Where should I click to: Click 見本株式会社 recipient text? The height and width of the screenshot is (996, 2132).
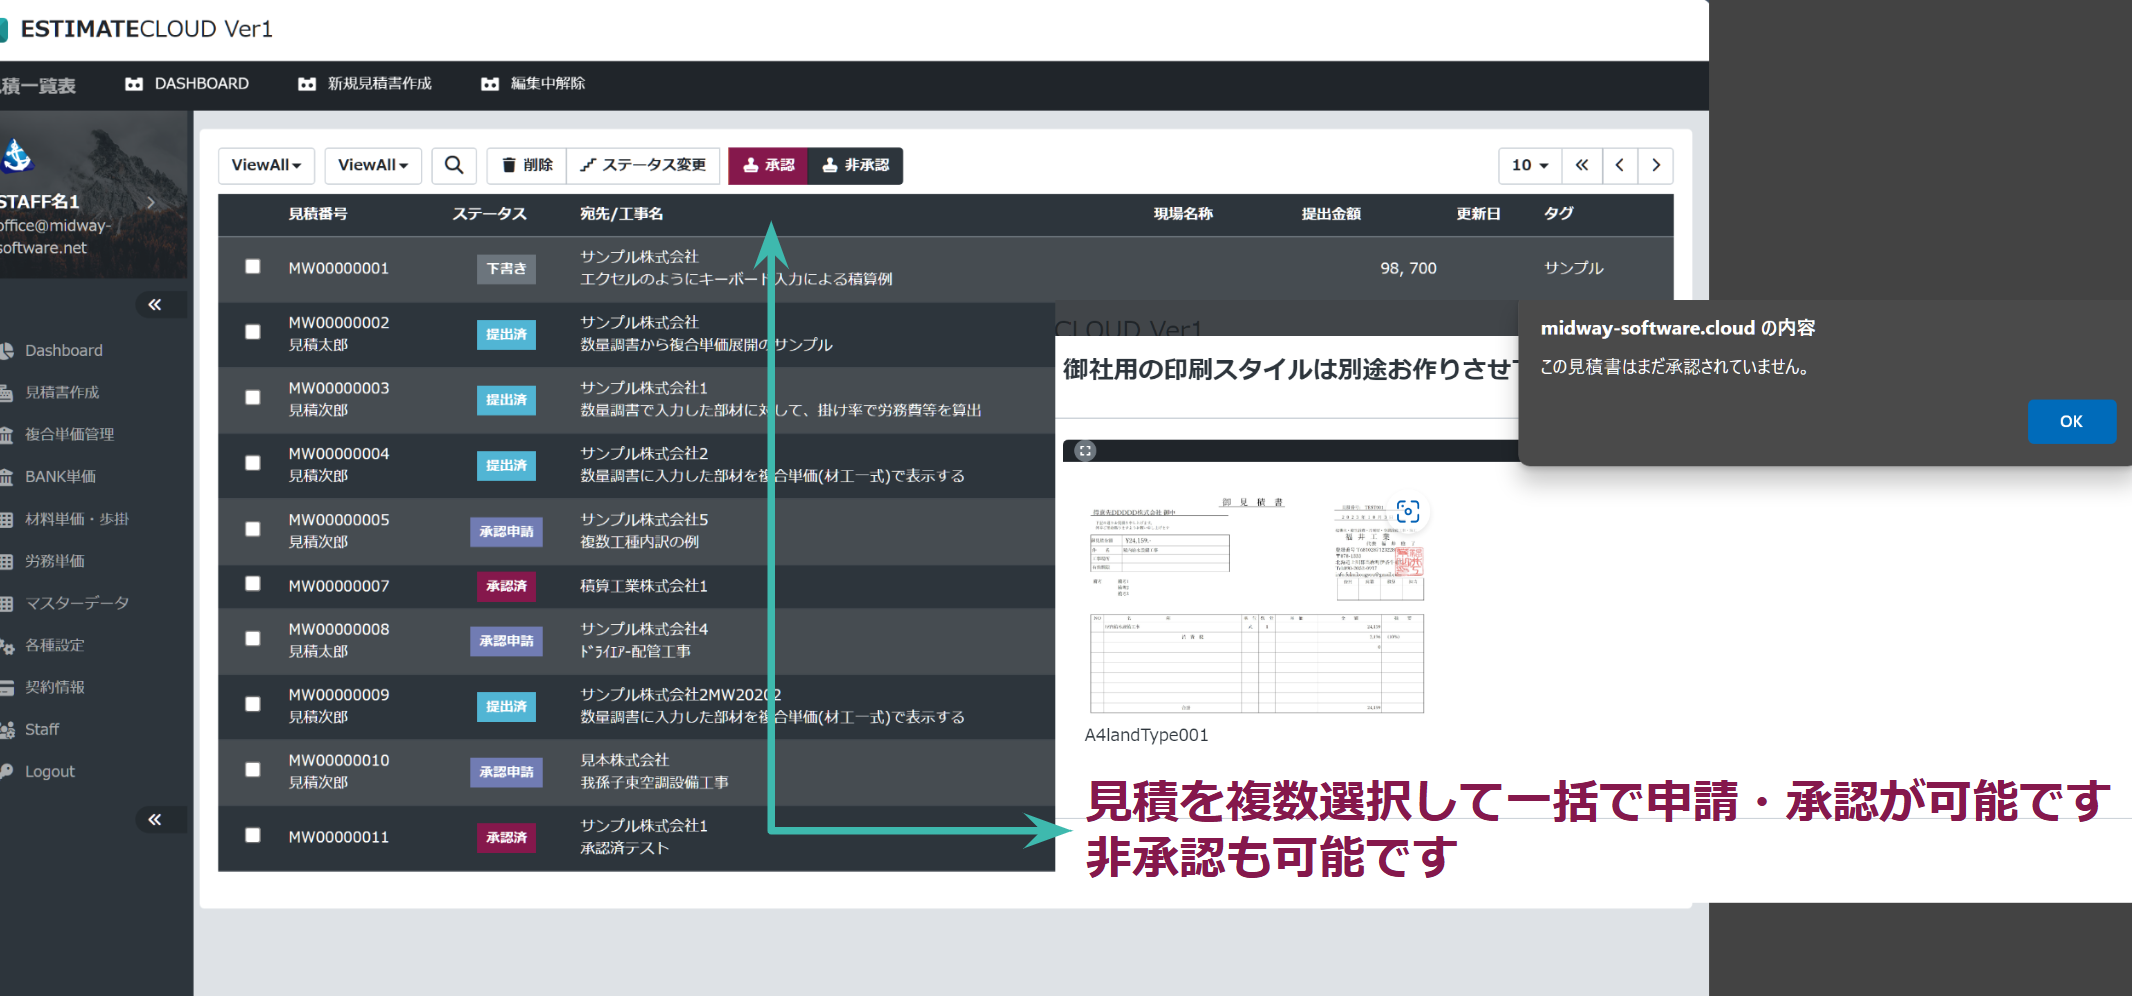624,760
